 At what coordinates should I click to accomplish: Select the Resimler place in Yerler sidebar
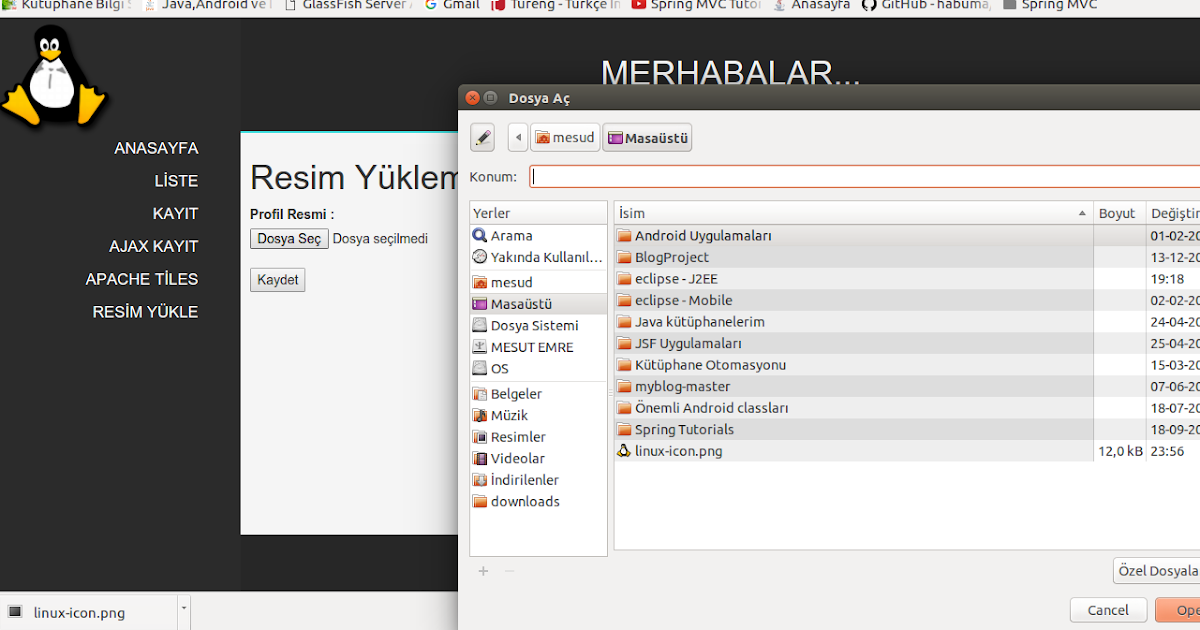point(518,436)
